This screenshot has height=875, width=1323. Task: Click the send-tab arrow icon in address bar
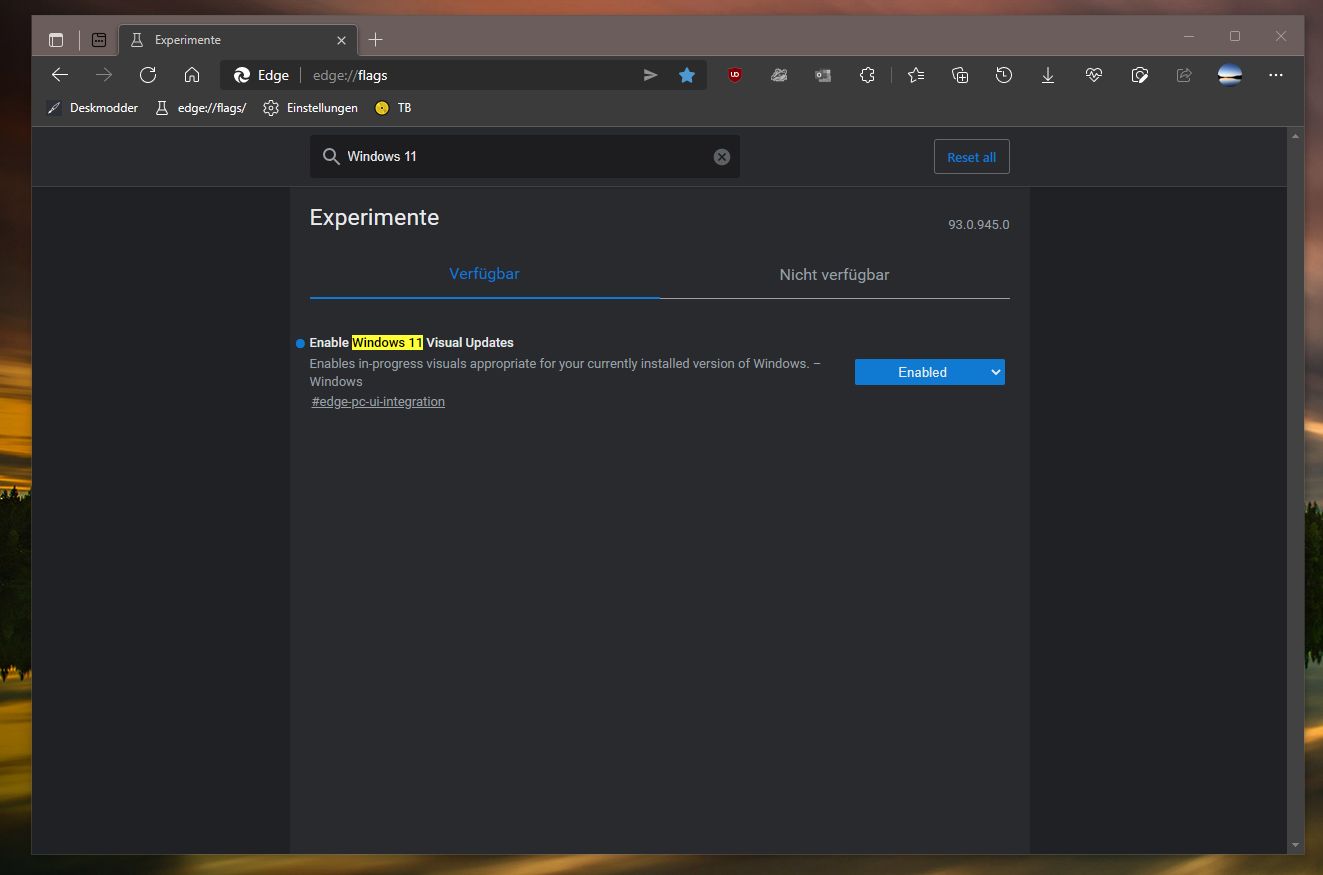[650, 75]
